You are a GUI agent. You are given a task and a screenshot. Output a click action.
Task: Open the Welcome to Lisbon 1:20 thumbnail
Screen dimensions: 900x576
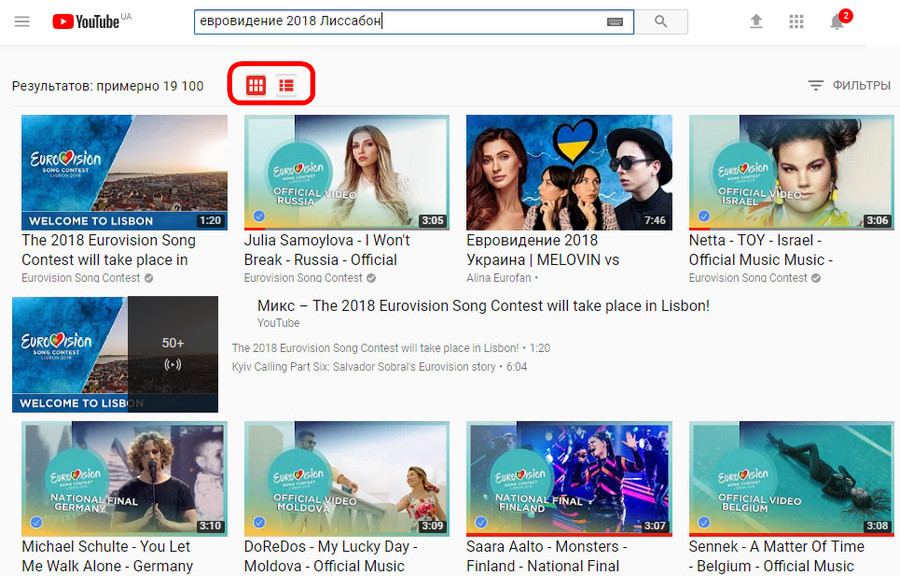point(125,173)
